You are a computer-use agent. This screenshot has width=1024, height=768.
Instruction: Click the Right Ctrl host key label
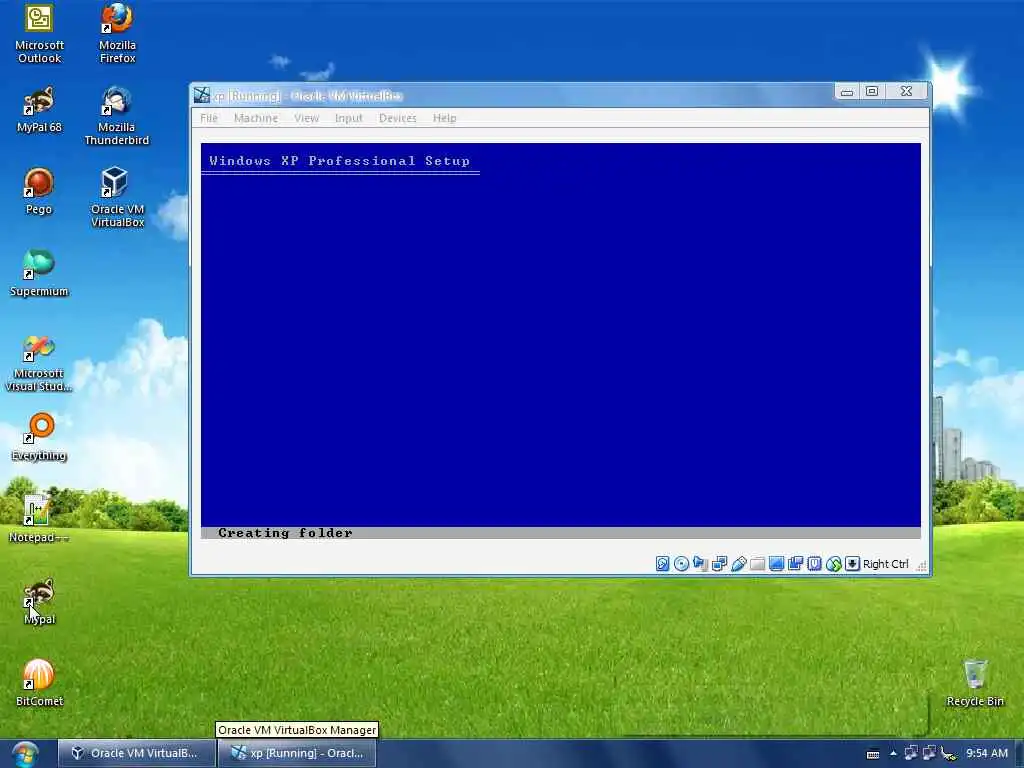click(x=886, y=564)
